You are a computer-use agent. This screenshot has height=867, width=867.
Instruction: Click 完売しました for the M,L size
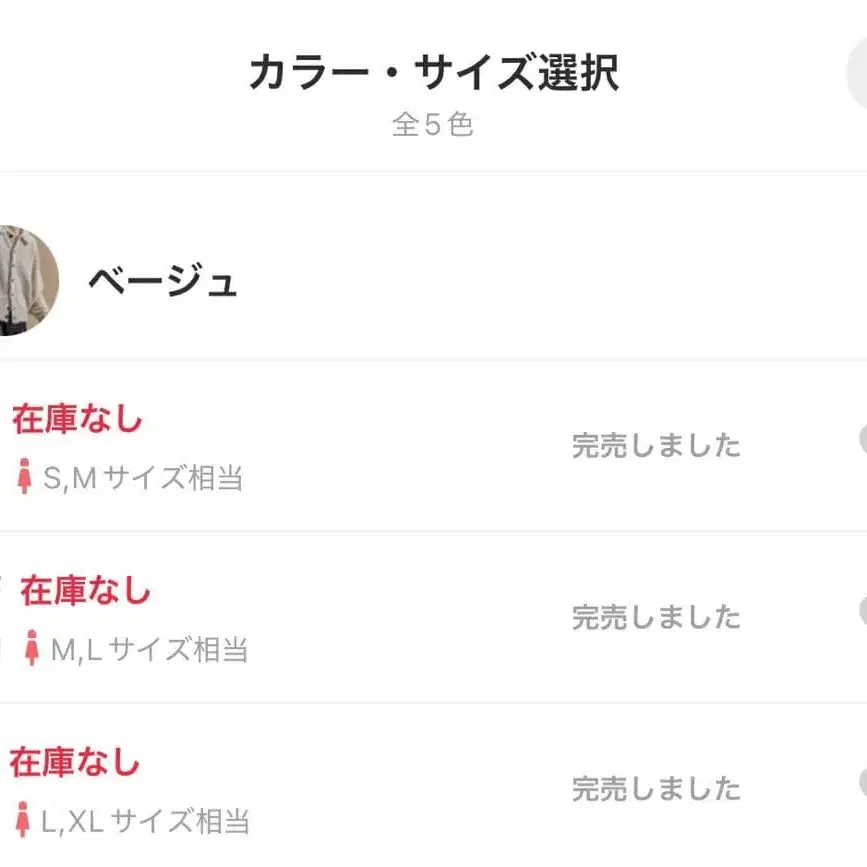click(x=656, y=617)
